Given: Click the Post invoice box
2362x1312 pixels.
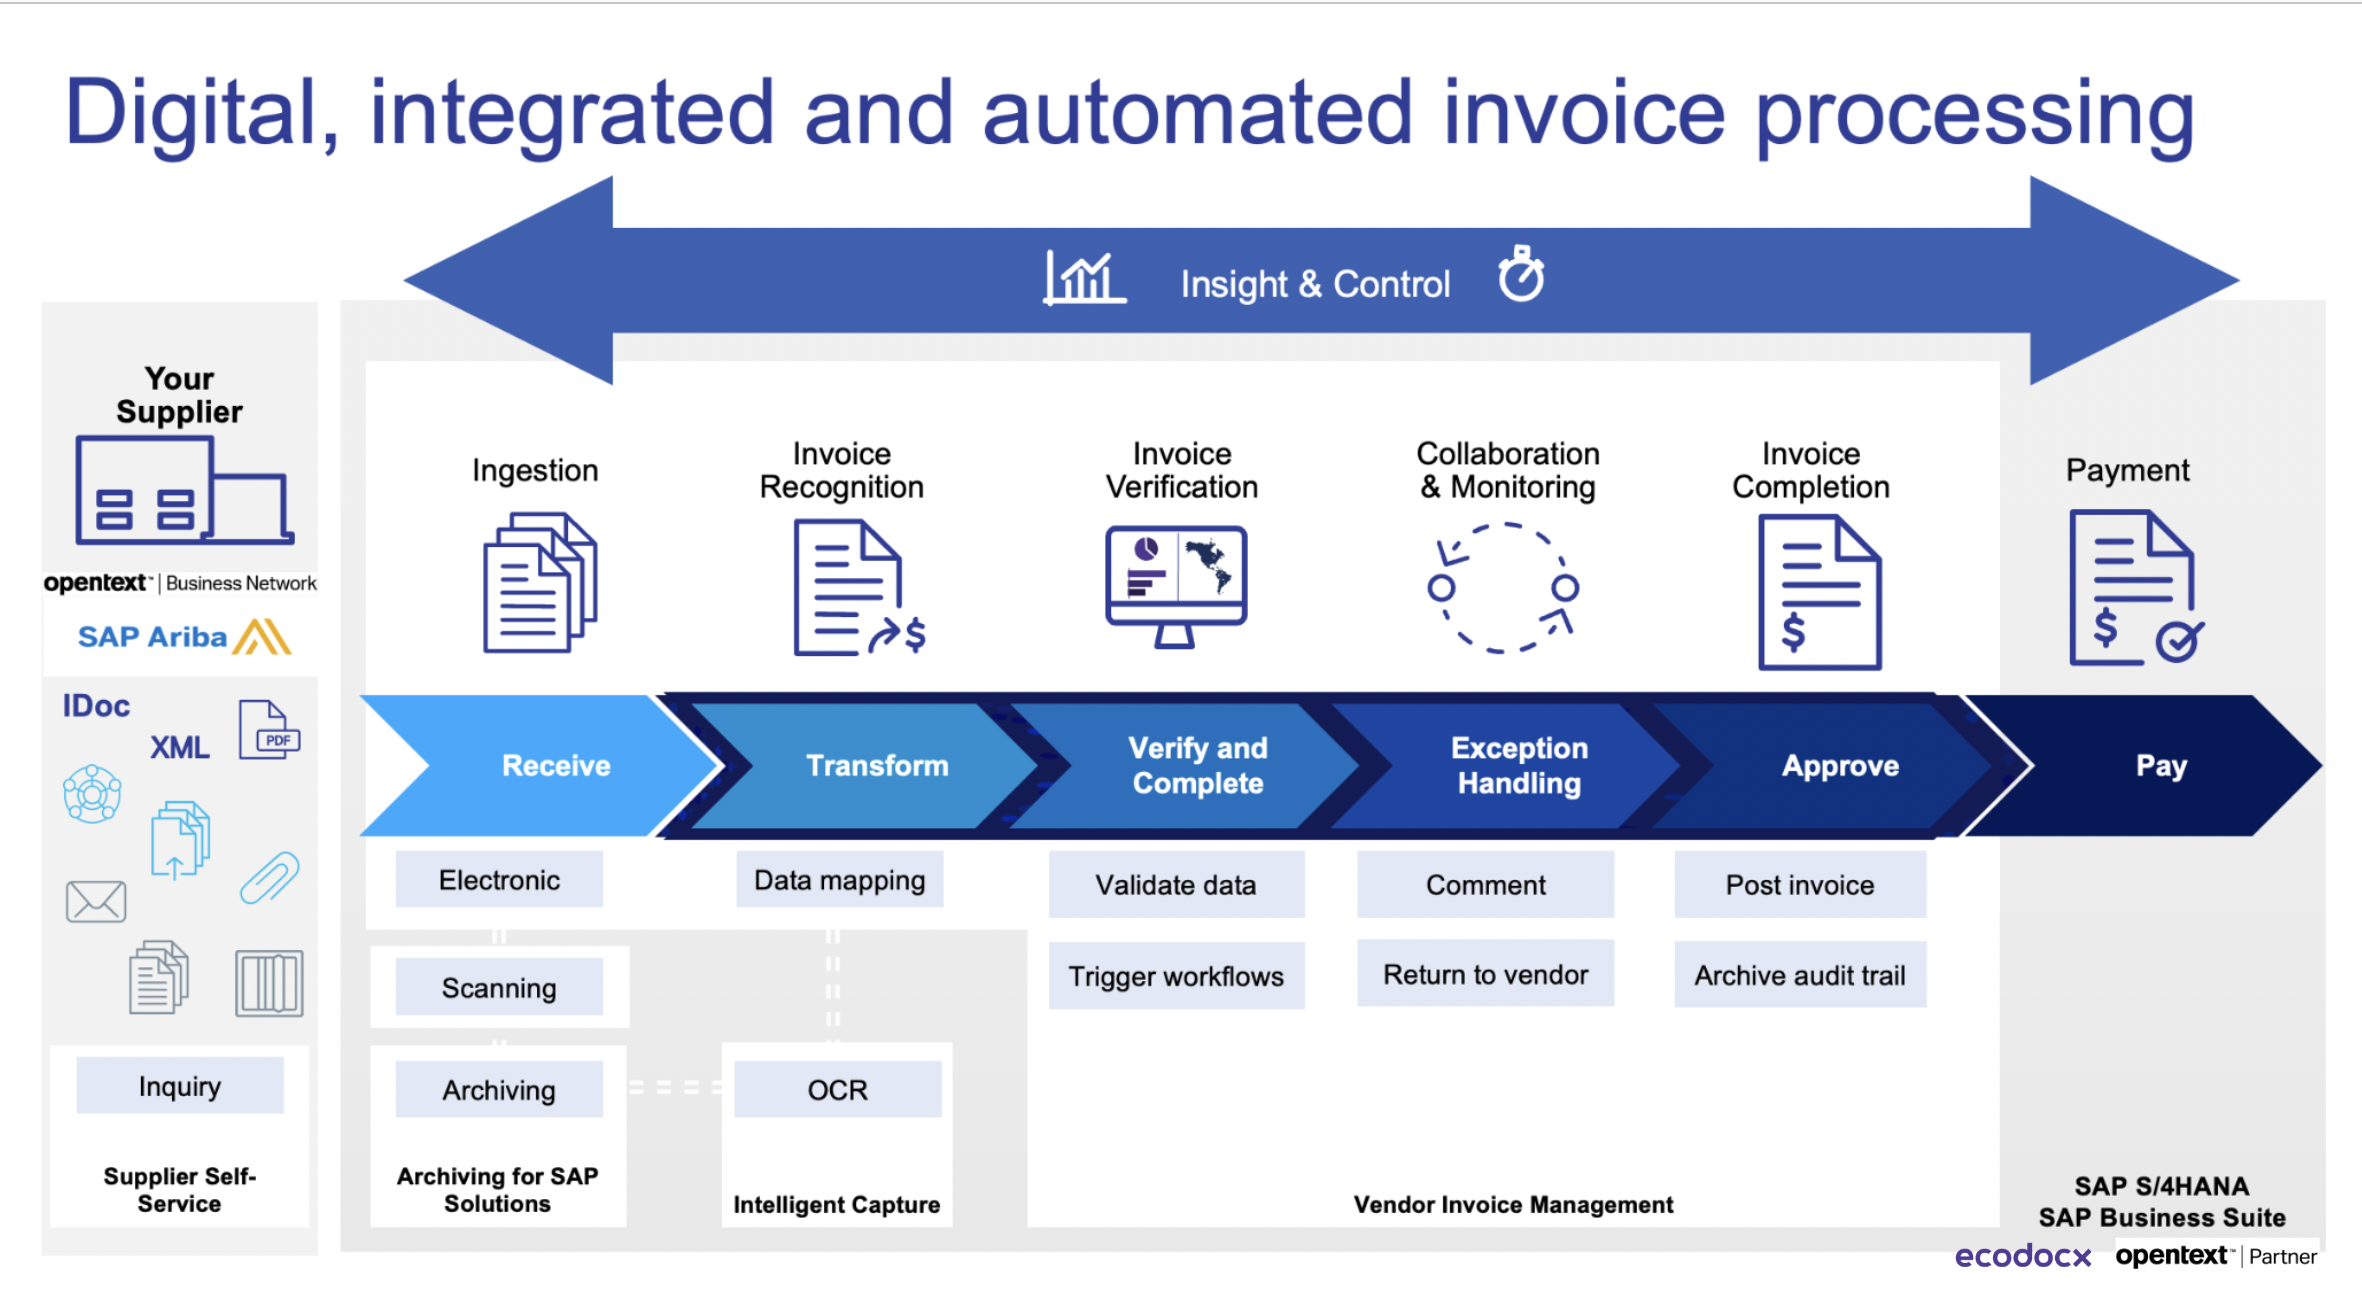Looking at the screenshot, I should (x=1800, y=884).
